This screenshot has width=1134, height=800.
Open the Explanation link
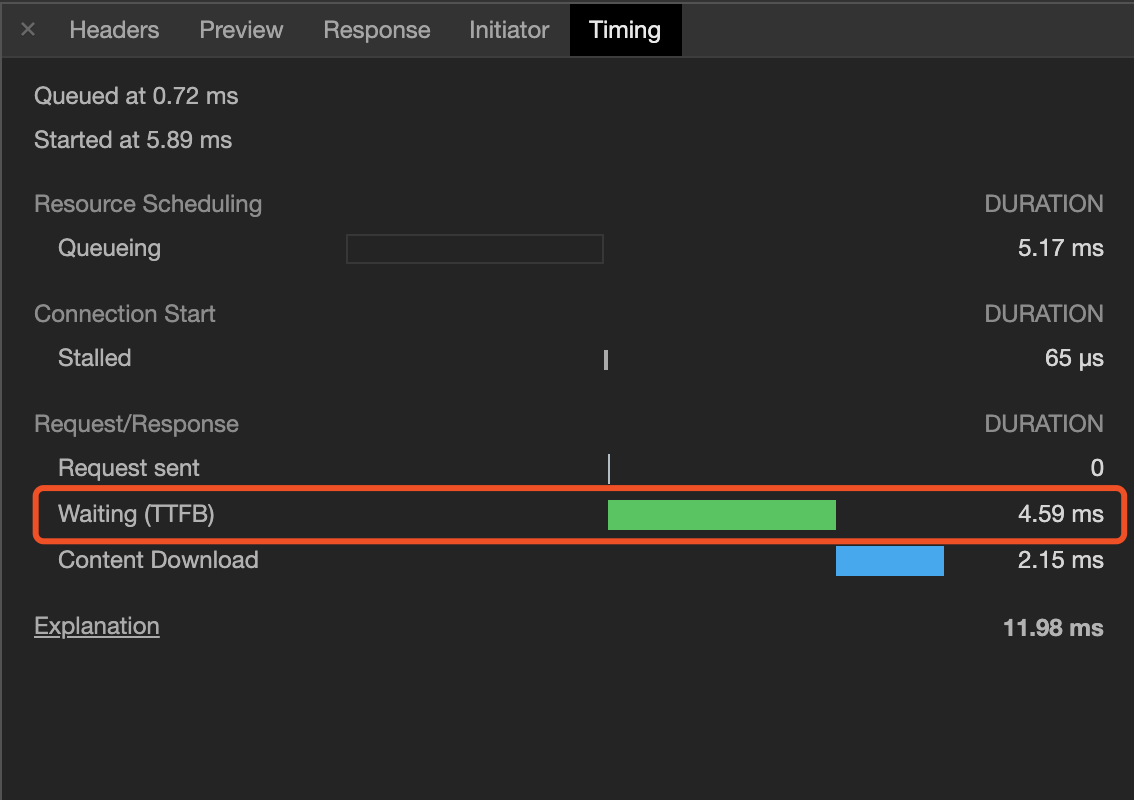tap(97, 626)
